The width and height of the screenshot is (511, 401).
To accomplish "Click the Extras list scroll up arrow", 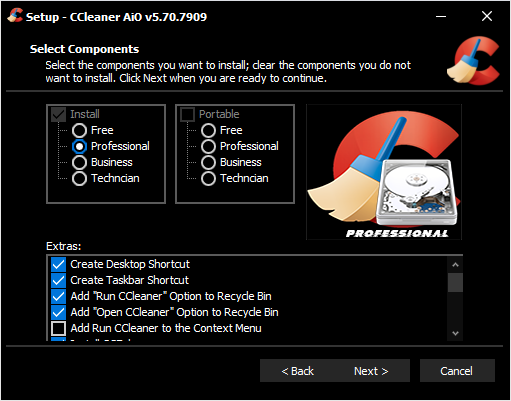I will (455, 265).
